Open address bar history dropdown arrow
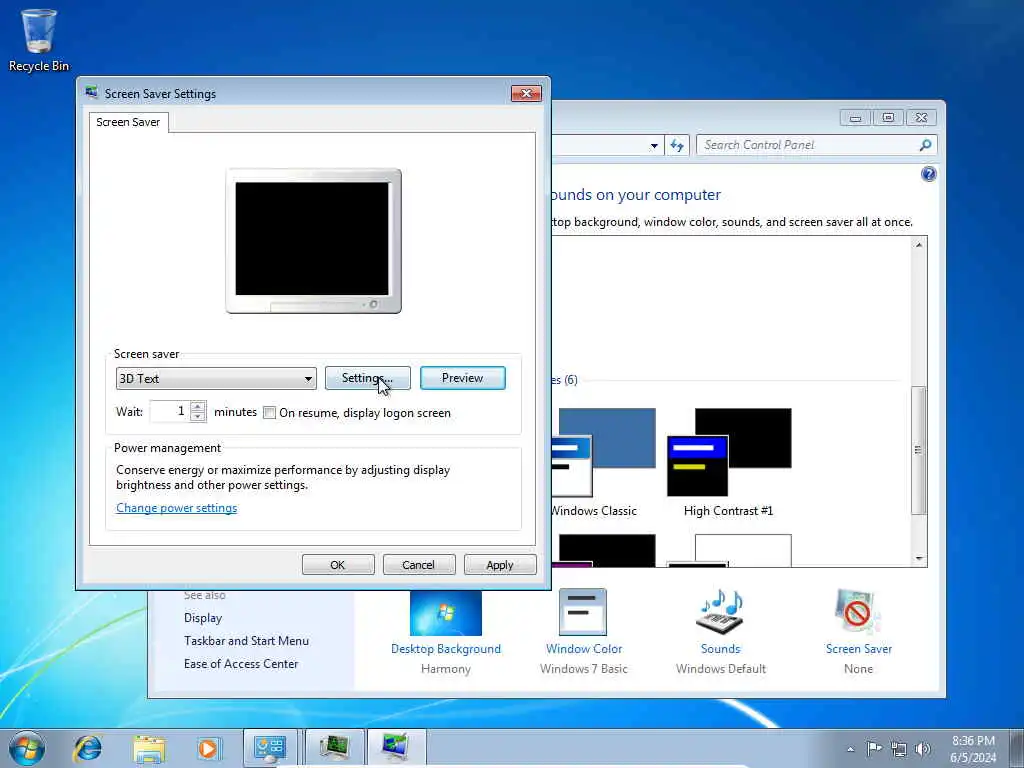1024x768 pixels. (654, 146)
